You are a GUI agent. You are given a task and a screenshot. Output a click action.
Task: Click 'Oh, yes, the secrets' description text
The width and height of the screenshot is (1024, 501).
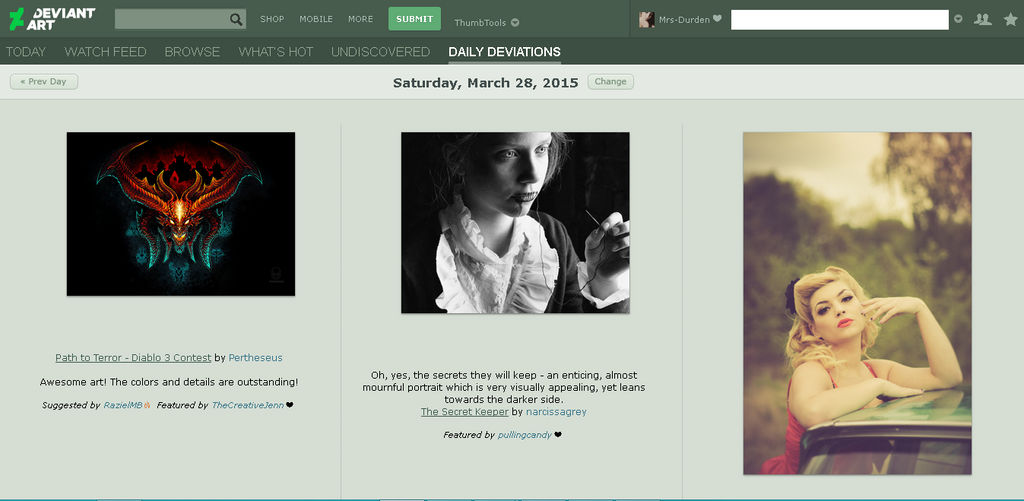tap(504, 387)
